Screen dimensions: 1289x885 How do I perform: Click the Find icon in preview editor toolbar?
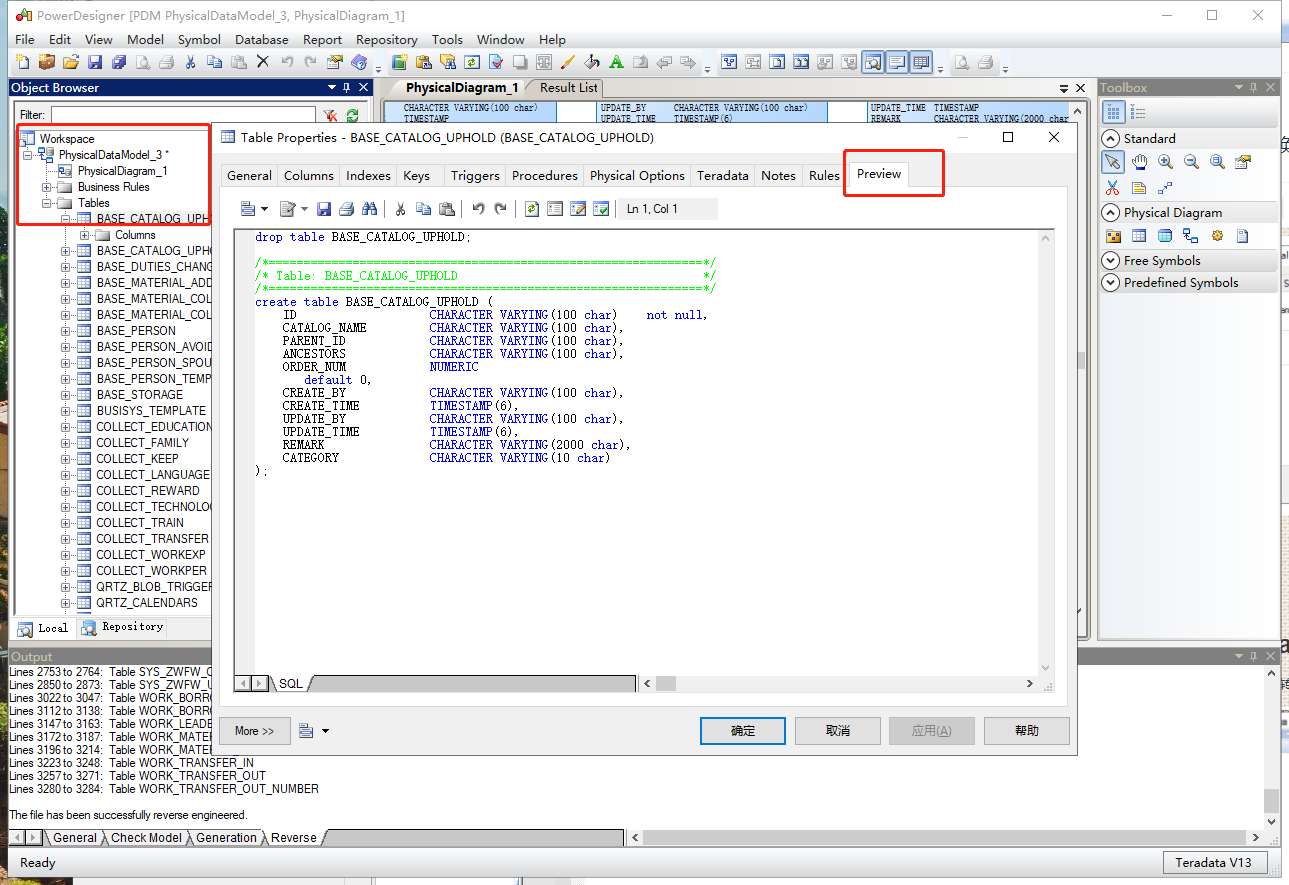[x=370, y=208]
